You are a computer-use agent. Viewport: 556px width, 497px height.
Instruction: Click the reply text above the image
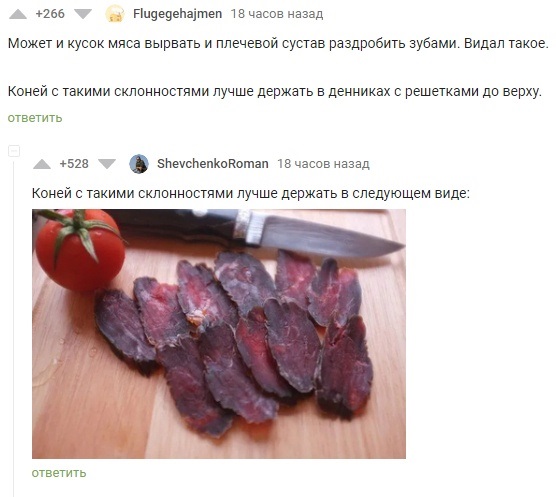pyautogui.click(x=251, y=194)
